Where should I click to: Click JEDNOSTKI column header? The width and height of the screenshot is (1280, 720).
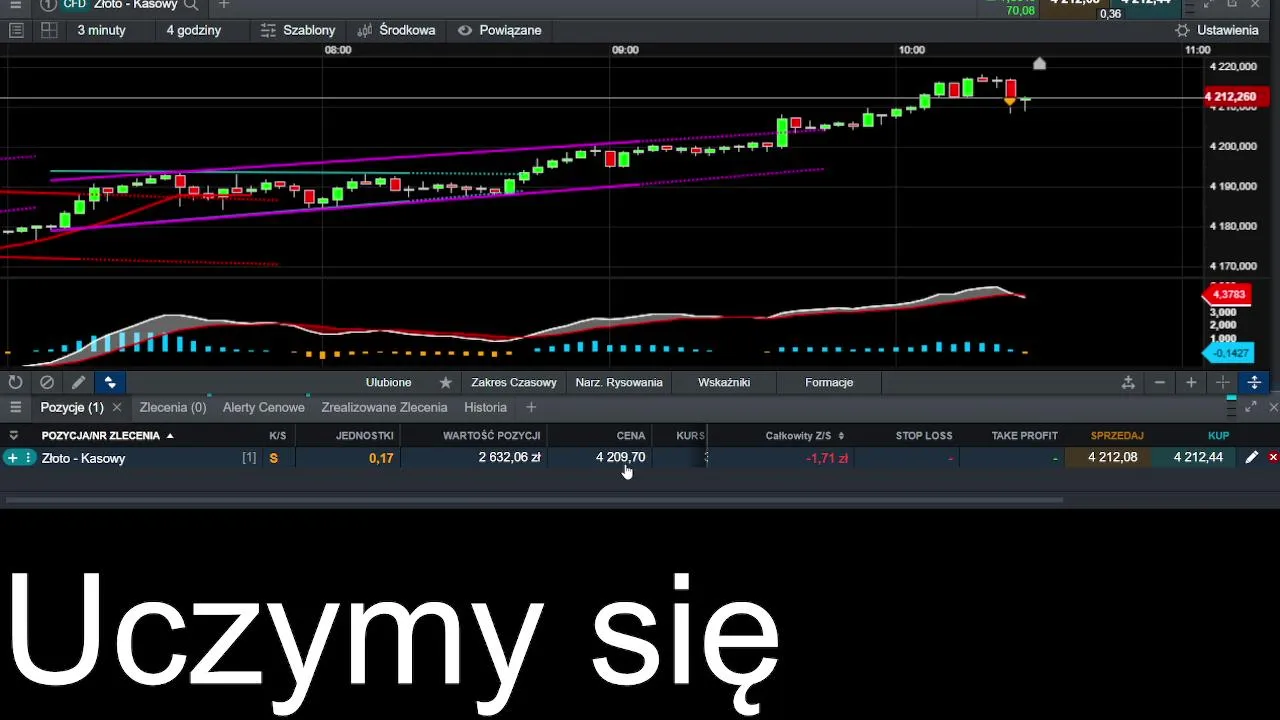(365, 435)
